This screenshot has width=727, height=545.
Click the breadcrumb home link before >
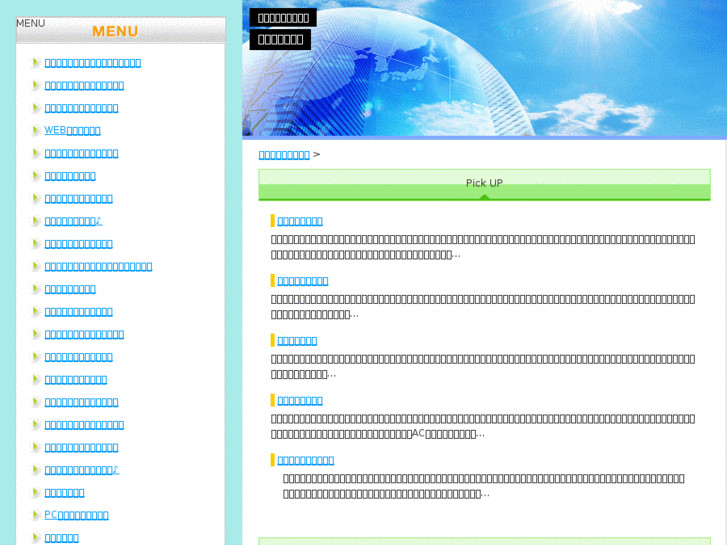click(x=284, y=154)
